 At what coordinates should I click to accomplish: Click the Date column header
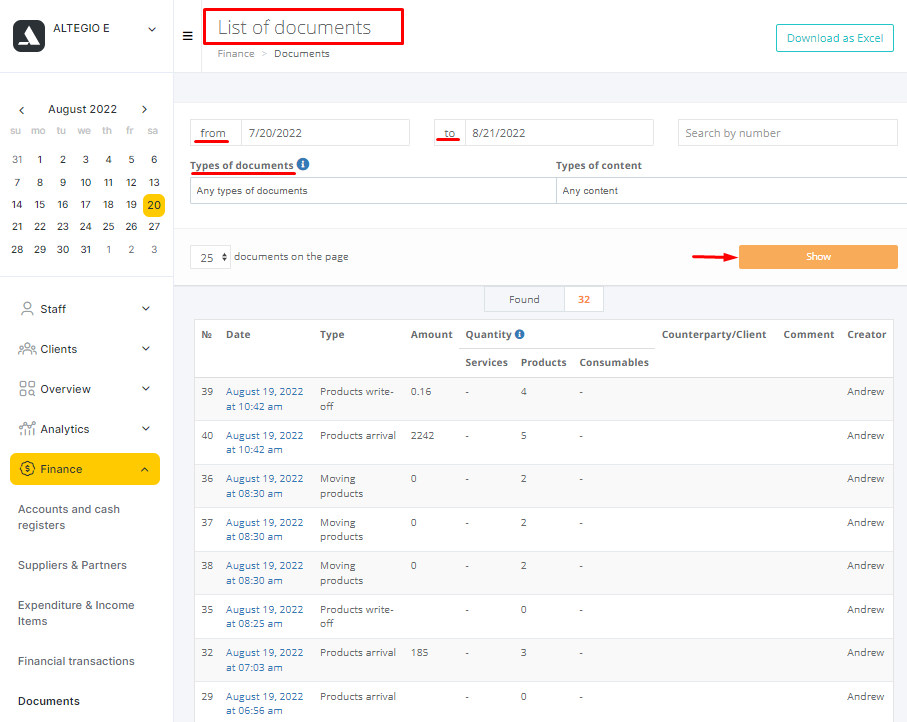(x=238, y=334)
